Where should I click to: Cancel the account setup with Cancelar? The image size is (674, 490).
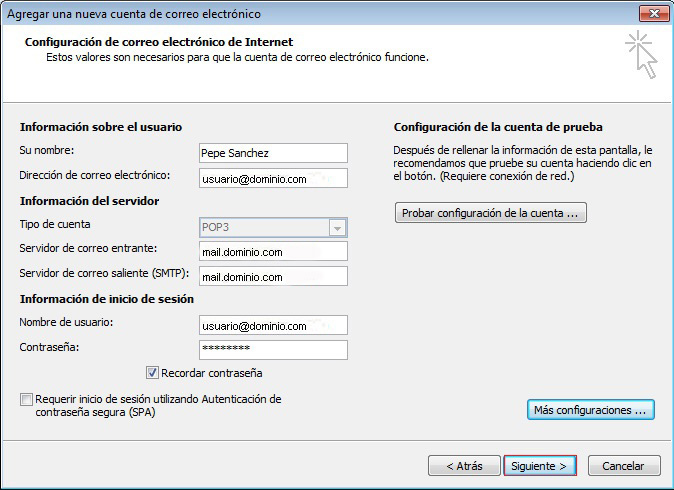click(624, 466)
